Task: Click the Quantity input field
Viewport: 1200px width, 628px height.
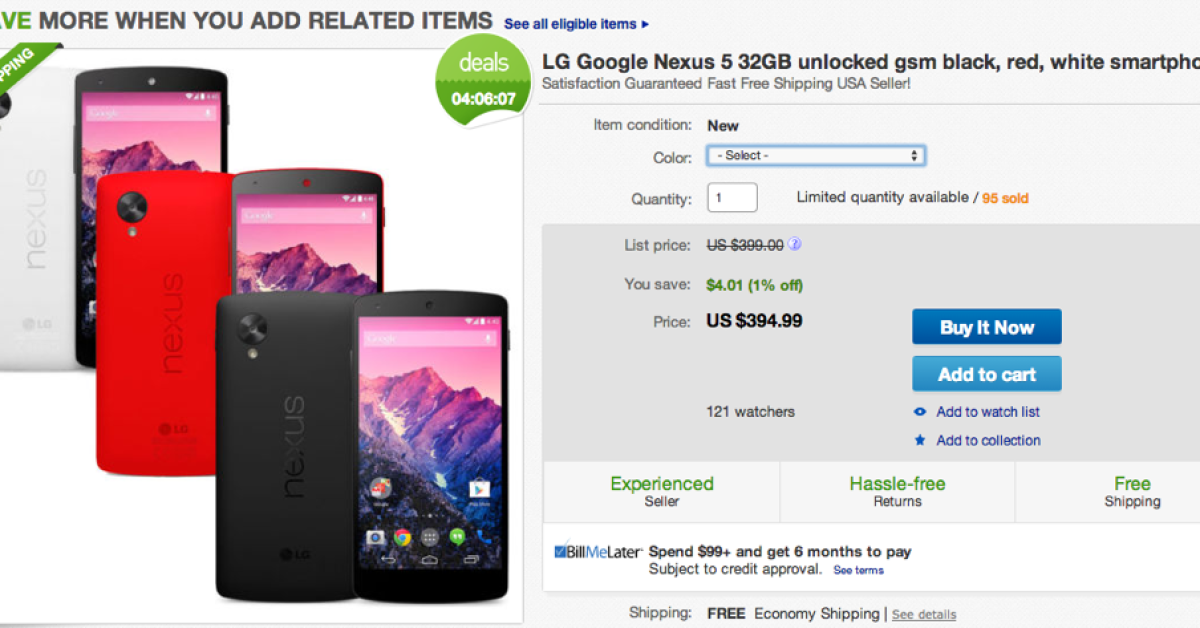Action: (x=732, y=198)
